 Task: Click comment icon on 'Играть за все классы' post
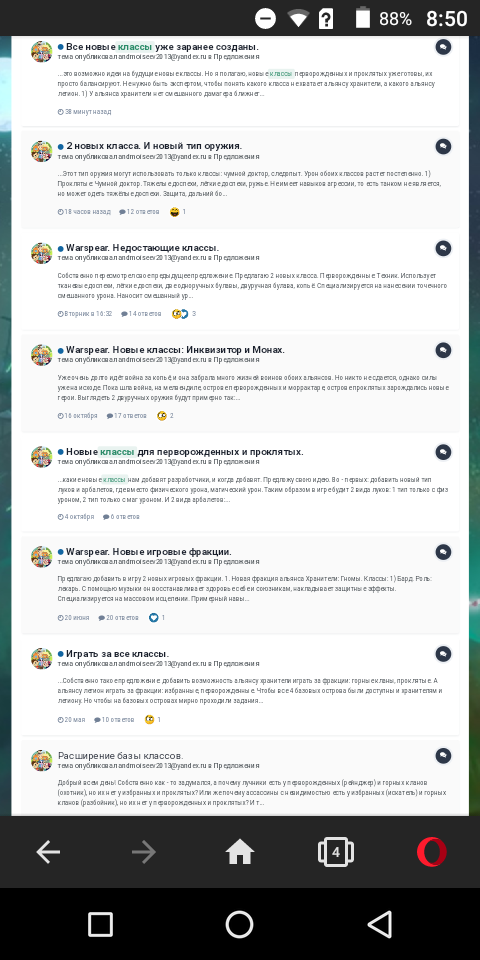443,653
